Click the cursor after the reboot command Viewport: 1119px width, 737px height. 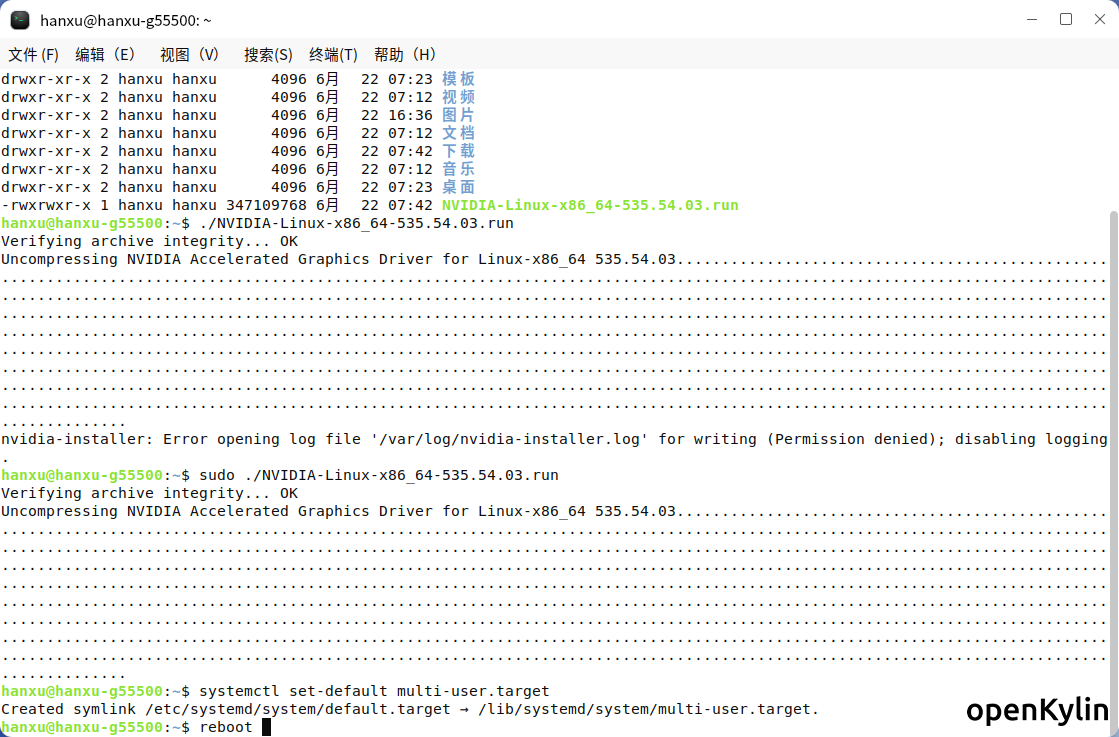tap(266, 727)
